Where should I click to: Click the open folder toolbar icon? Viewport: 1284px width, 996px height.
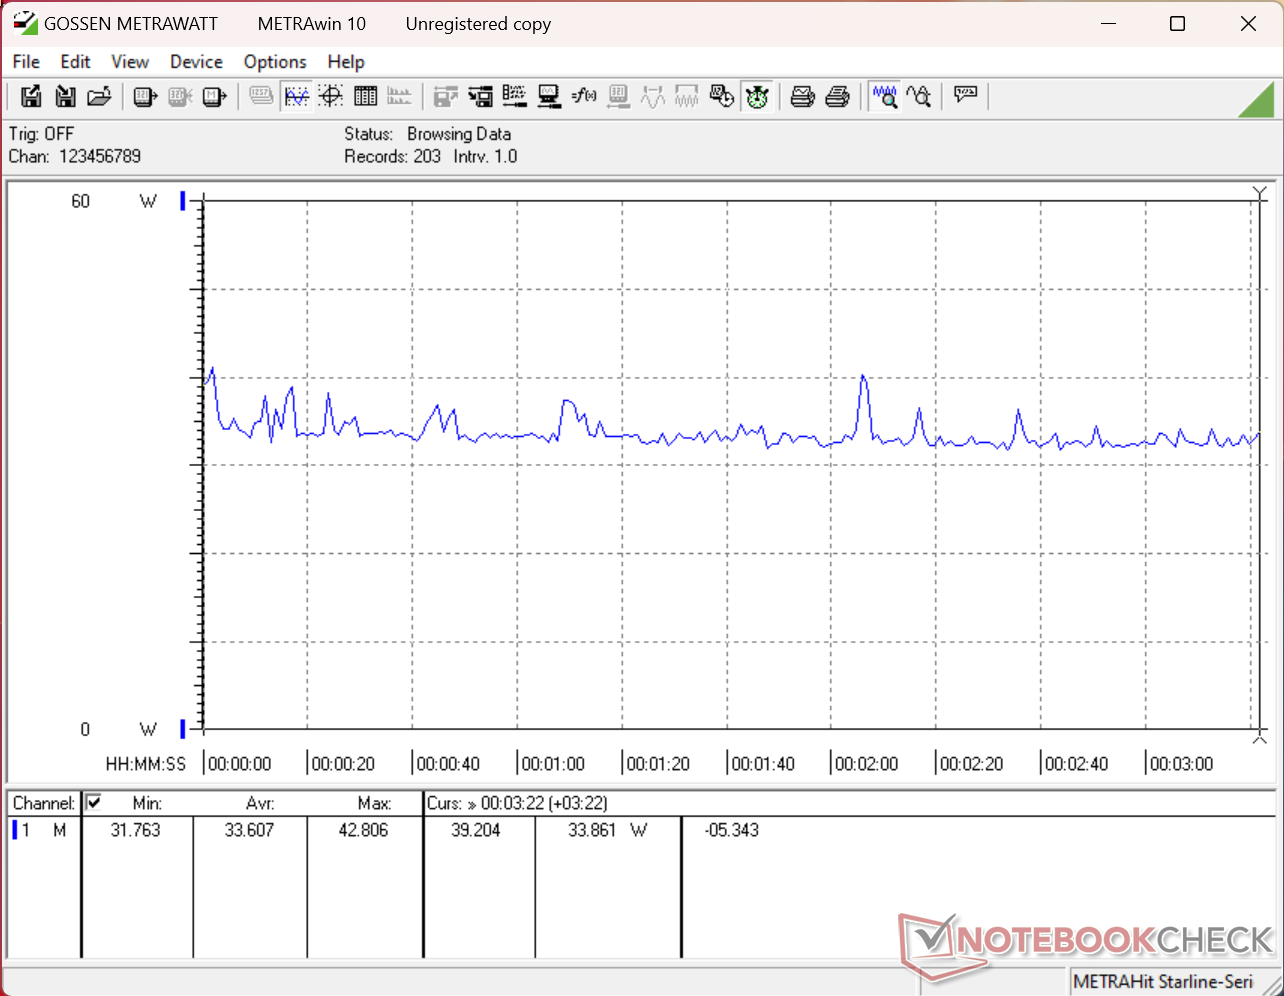coord(99,97)
